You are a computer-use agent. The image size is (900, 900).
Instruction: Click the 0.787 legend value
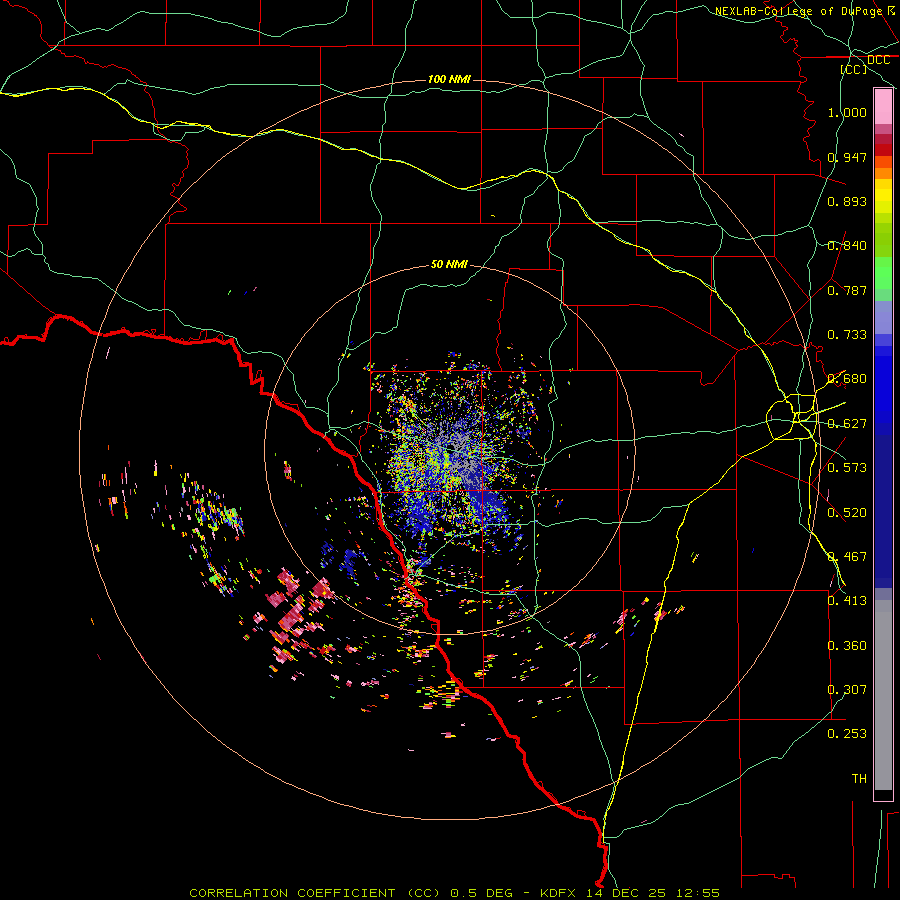(x=847, y=290)
